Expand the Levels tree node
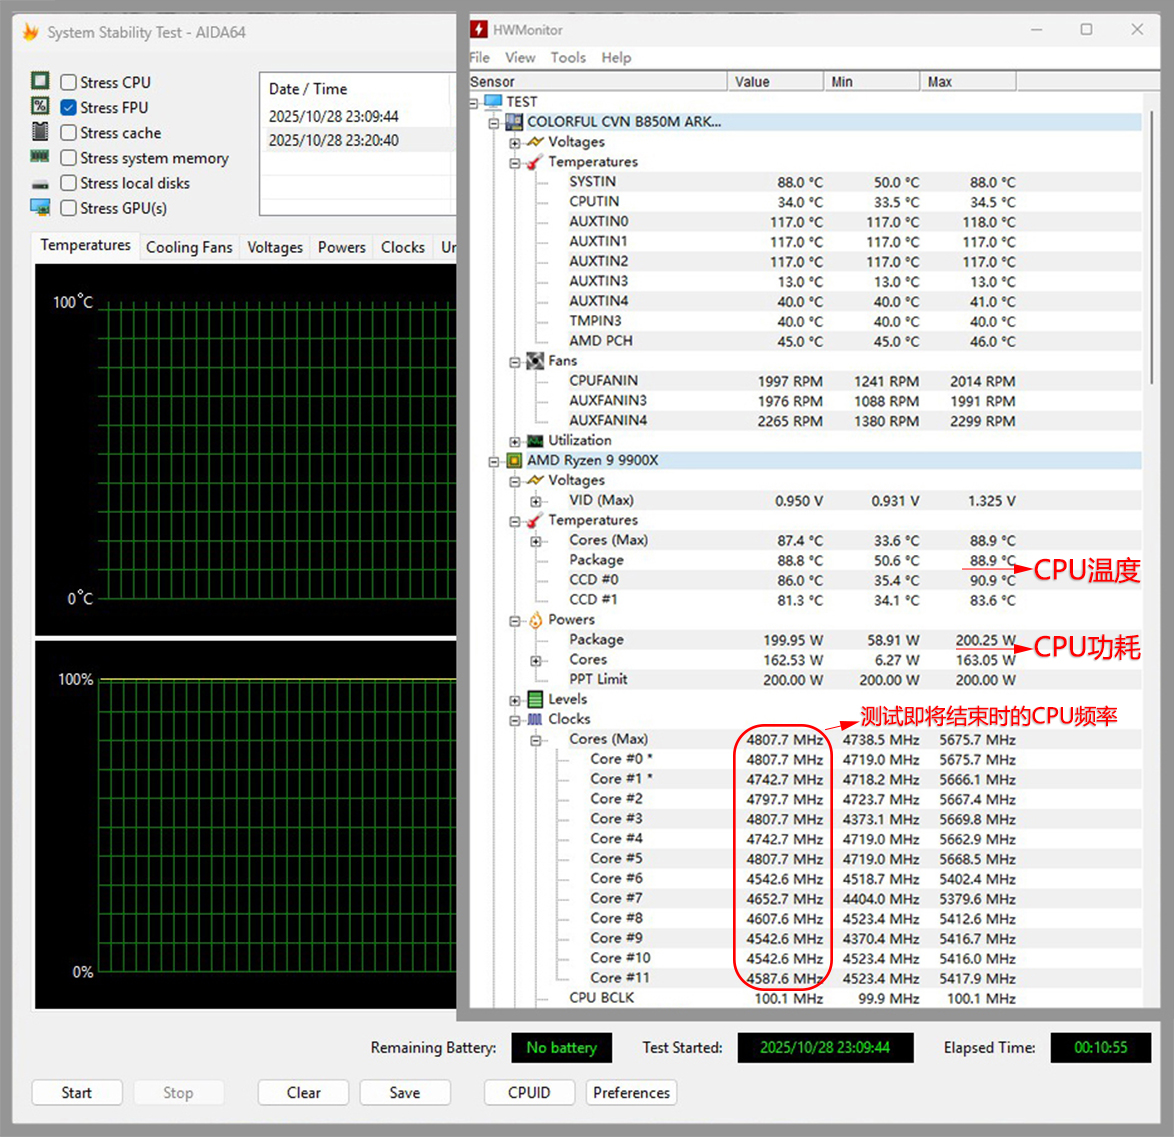 point(515,700)
